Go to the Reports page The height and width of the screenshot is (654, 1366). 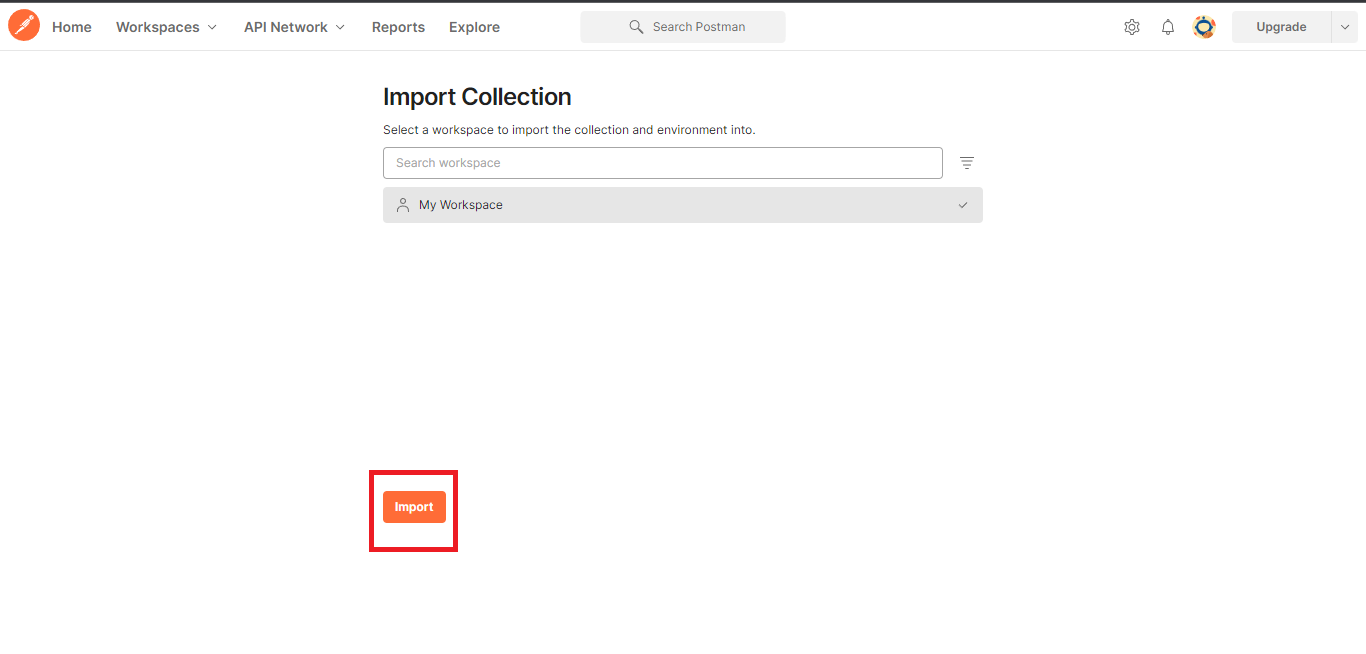click(x=398, y=27)
